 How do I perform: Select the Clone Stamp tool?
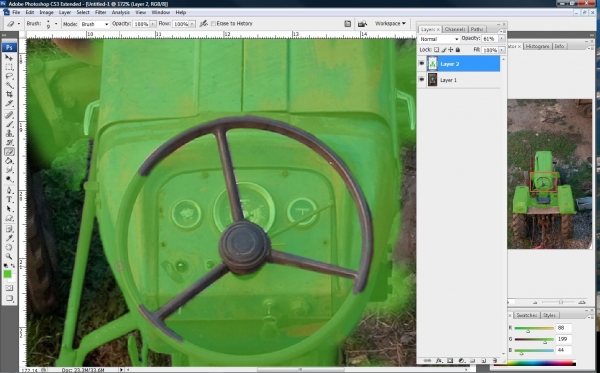pyautogui.click(x=9, y=133)
